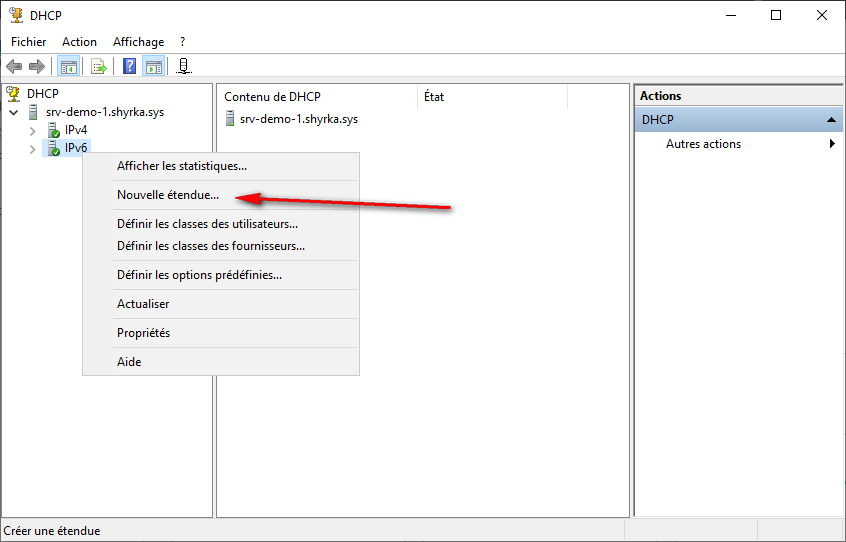Choose 'Nouvelle étendue...' from the context menu
Viewport: 846px width, 542px height.
[x=168, y=195]
